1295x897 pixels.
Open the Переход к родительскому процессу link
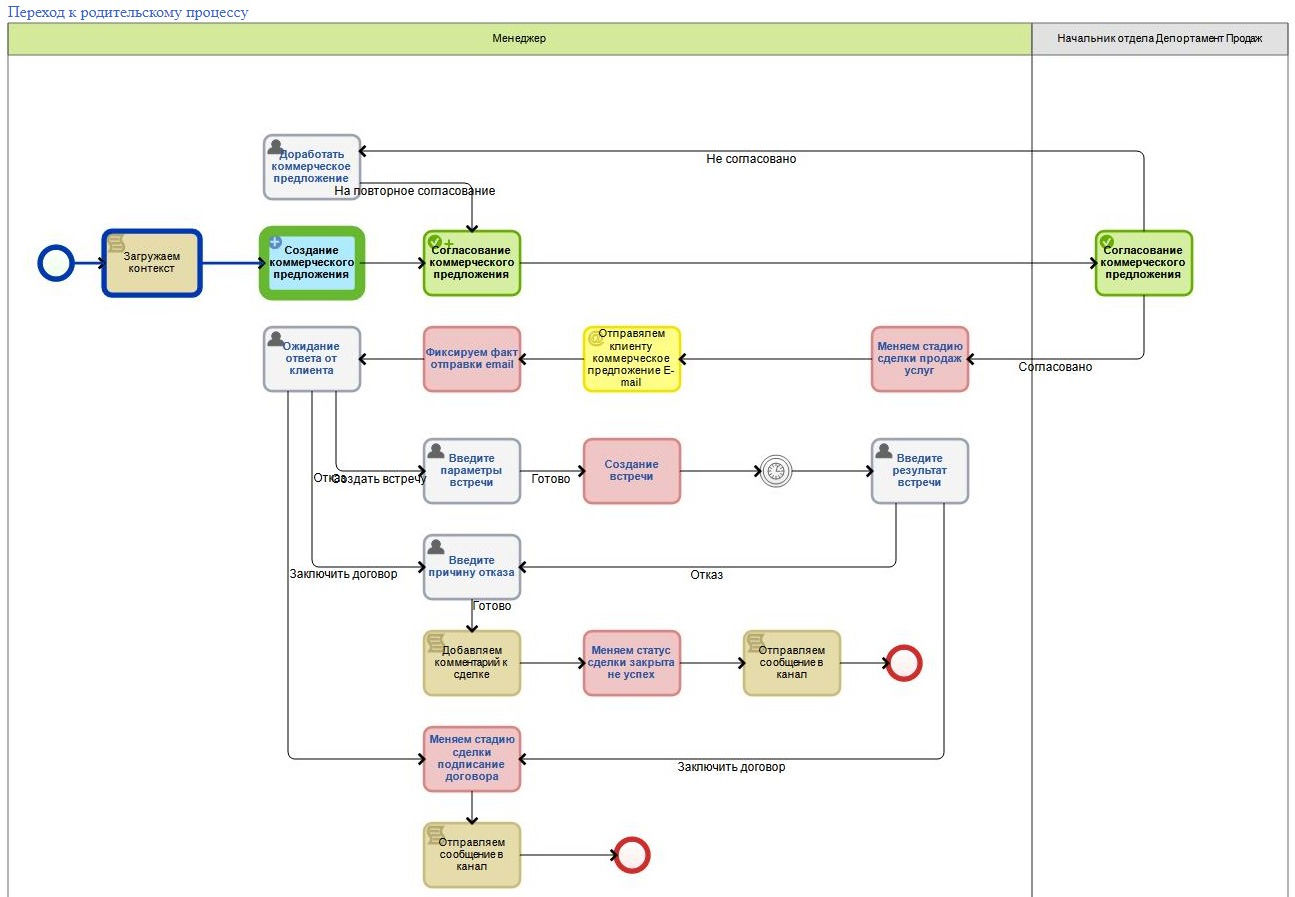point(128,12)
